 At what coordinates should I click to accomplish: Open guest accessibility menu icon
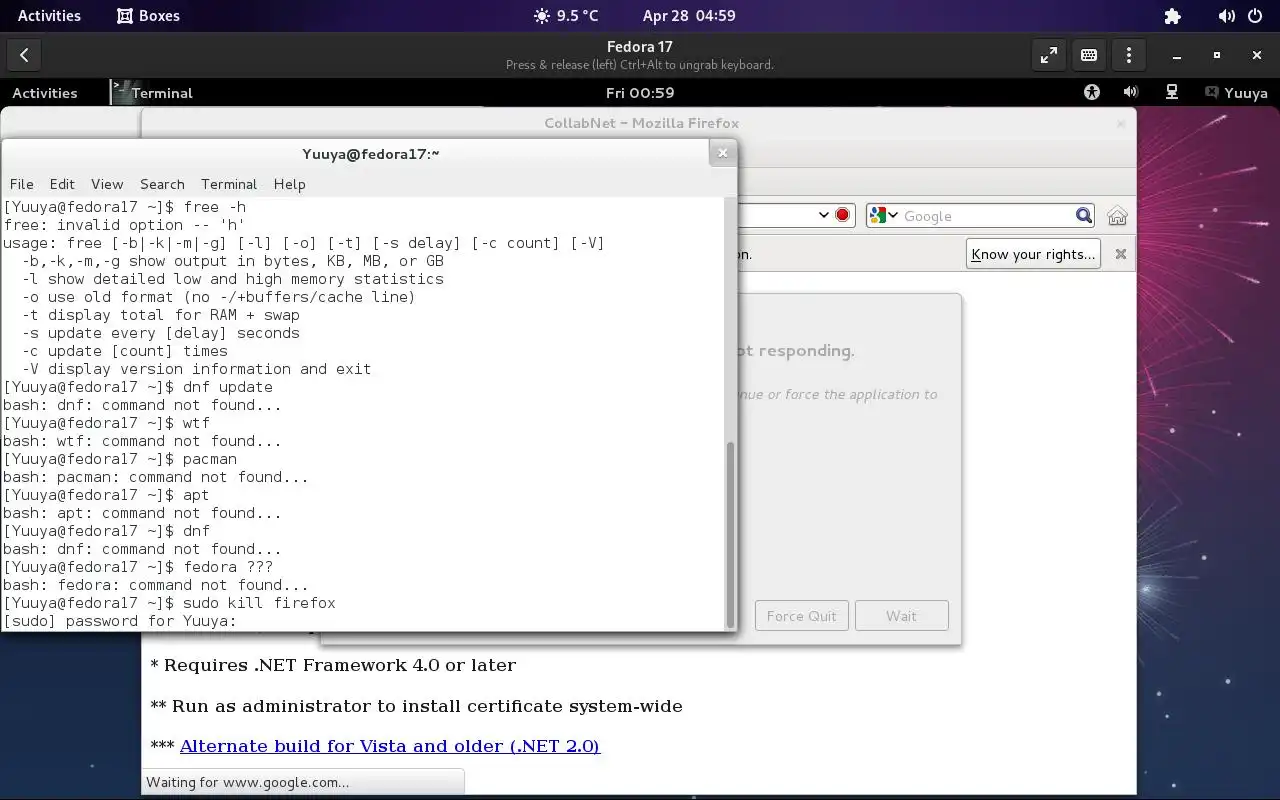pyautogui.click(x=1091, y=92)
